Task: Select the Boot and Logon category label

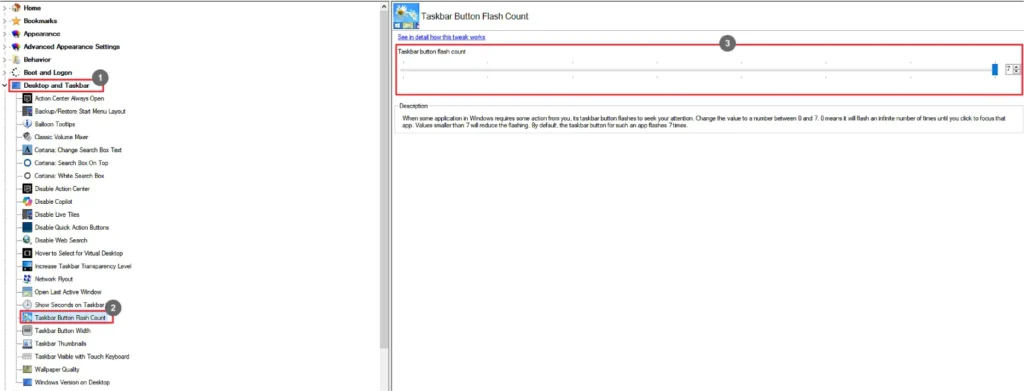Action: (x=48, y=72)
